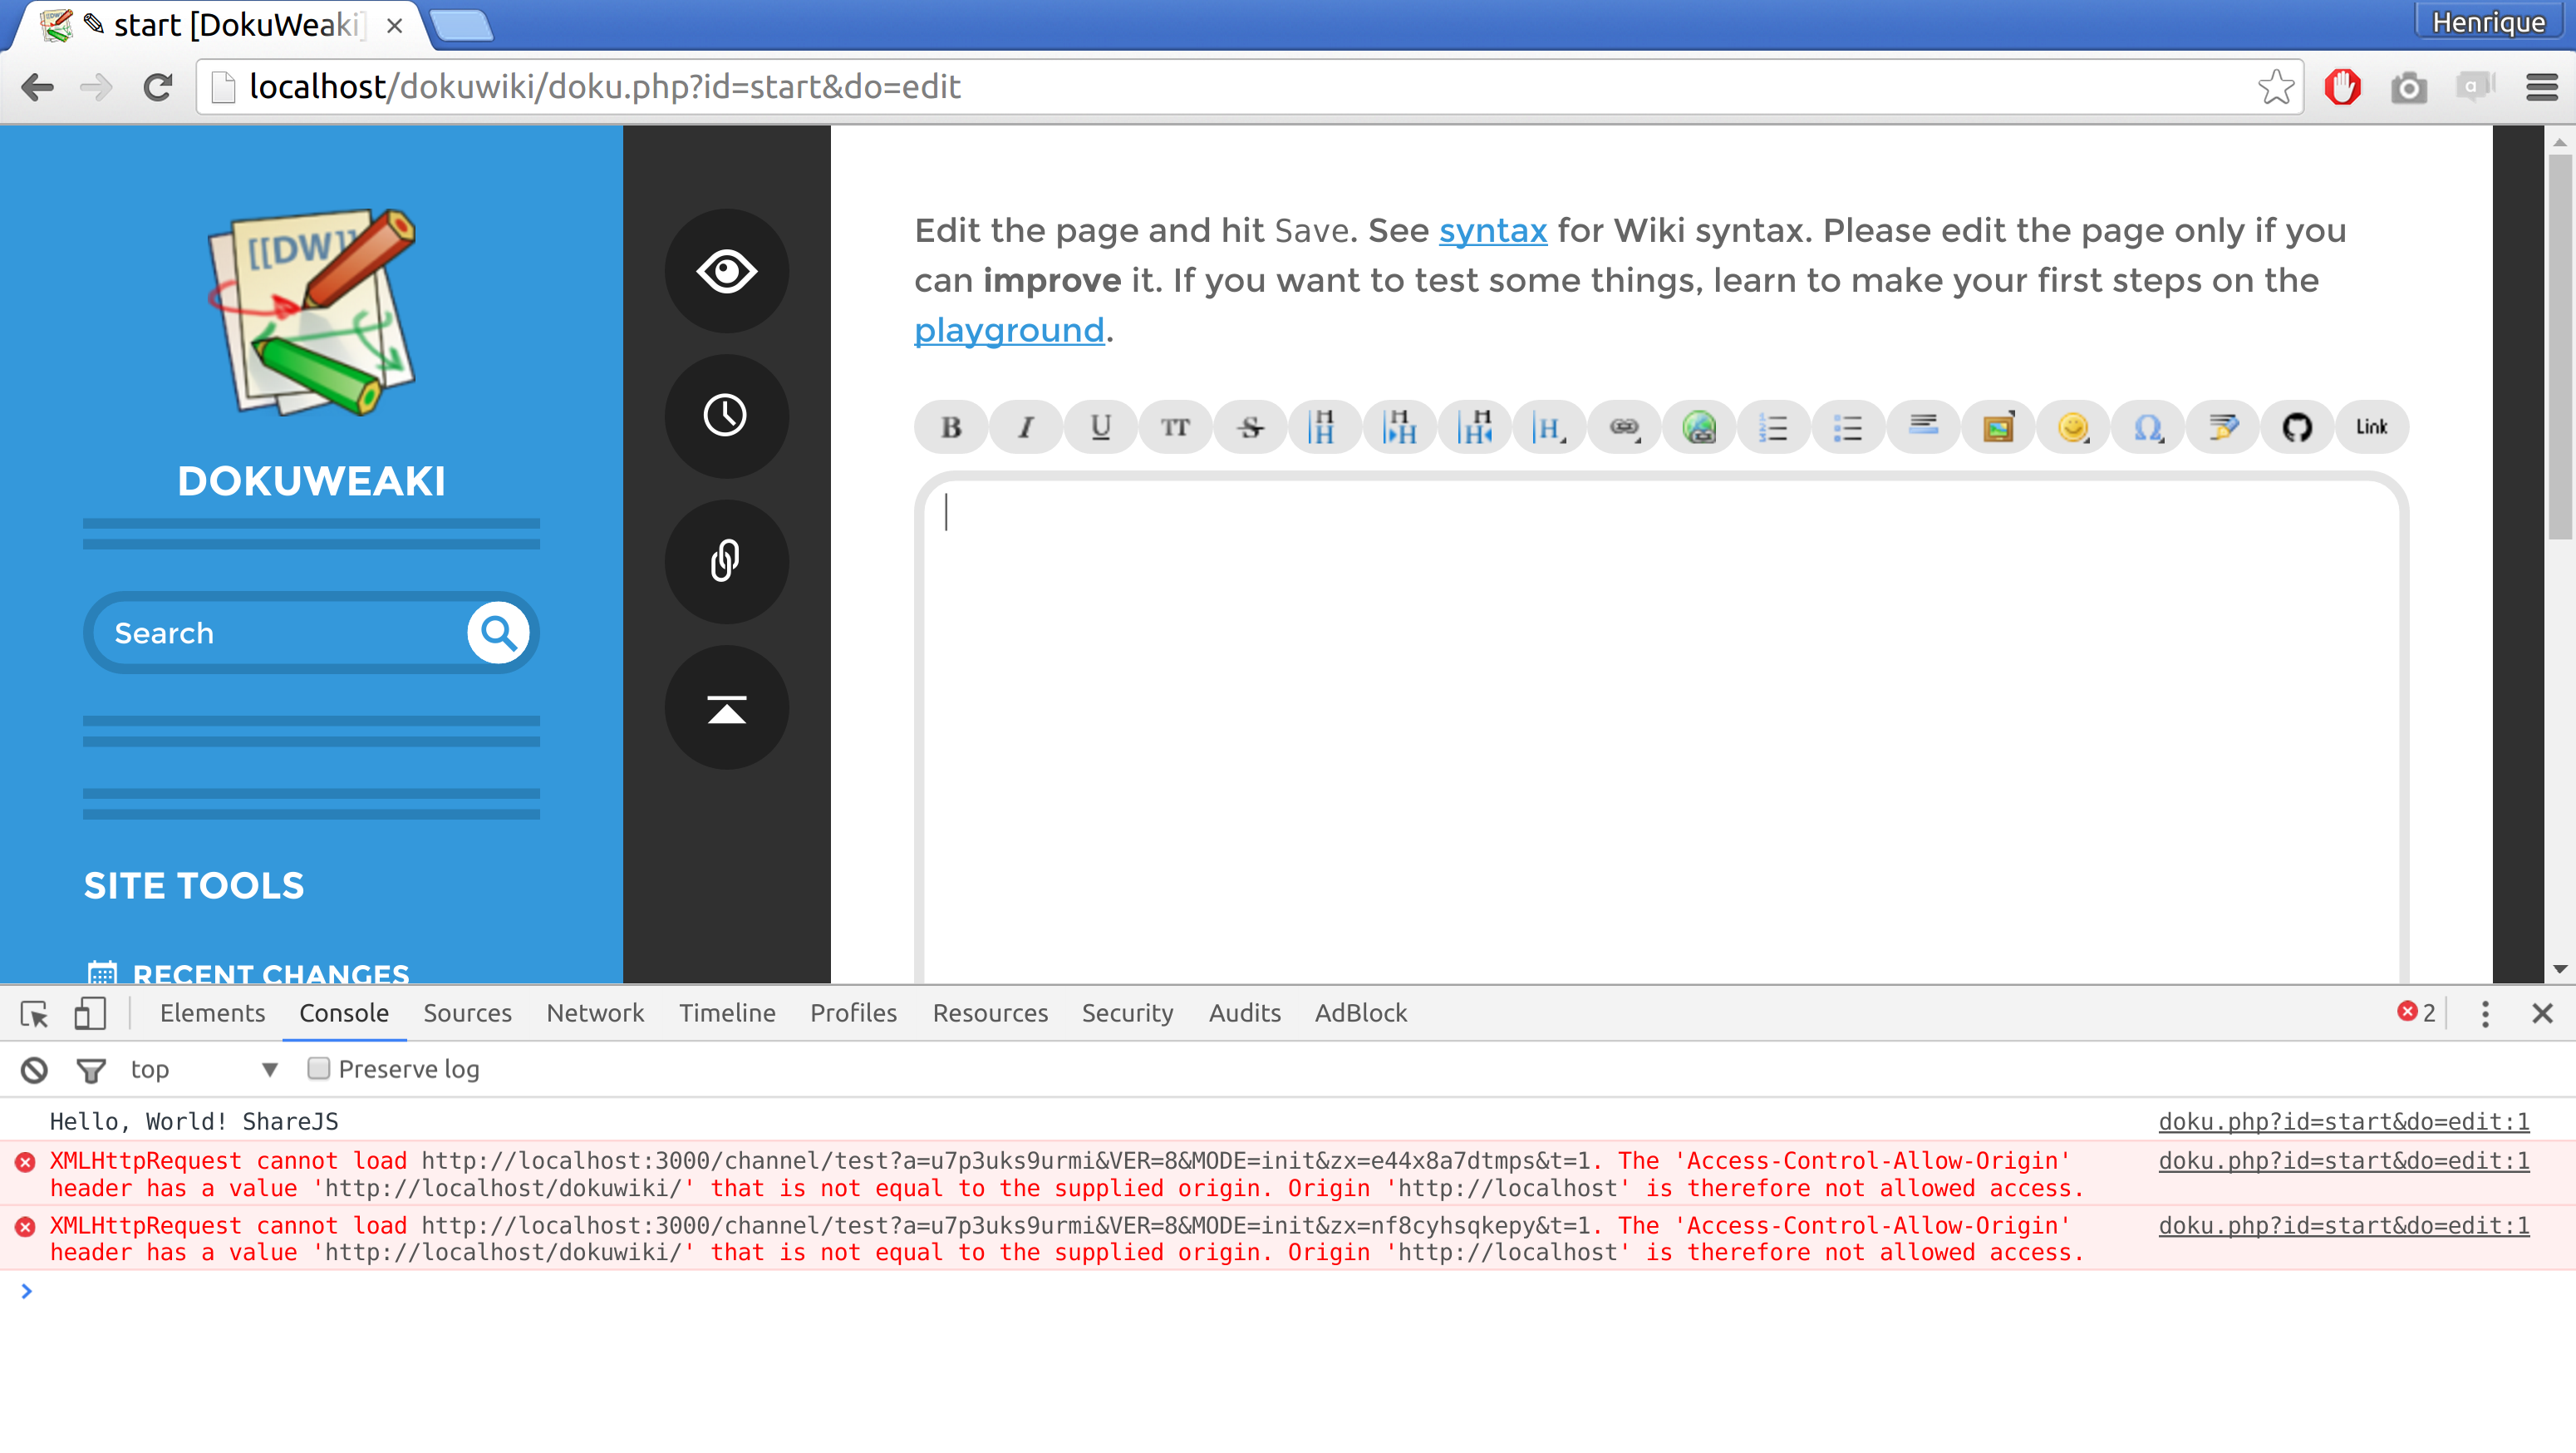Switch to the Network tab
Viewport: 2576px width, 1453px height.
pos(595,1013)
